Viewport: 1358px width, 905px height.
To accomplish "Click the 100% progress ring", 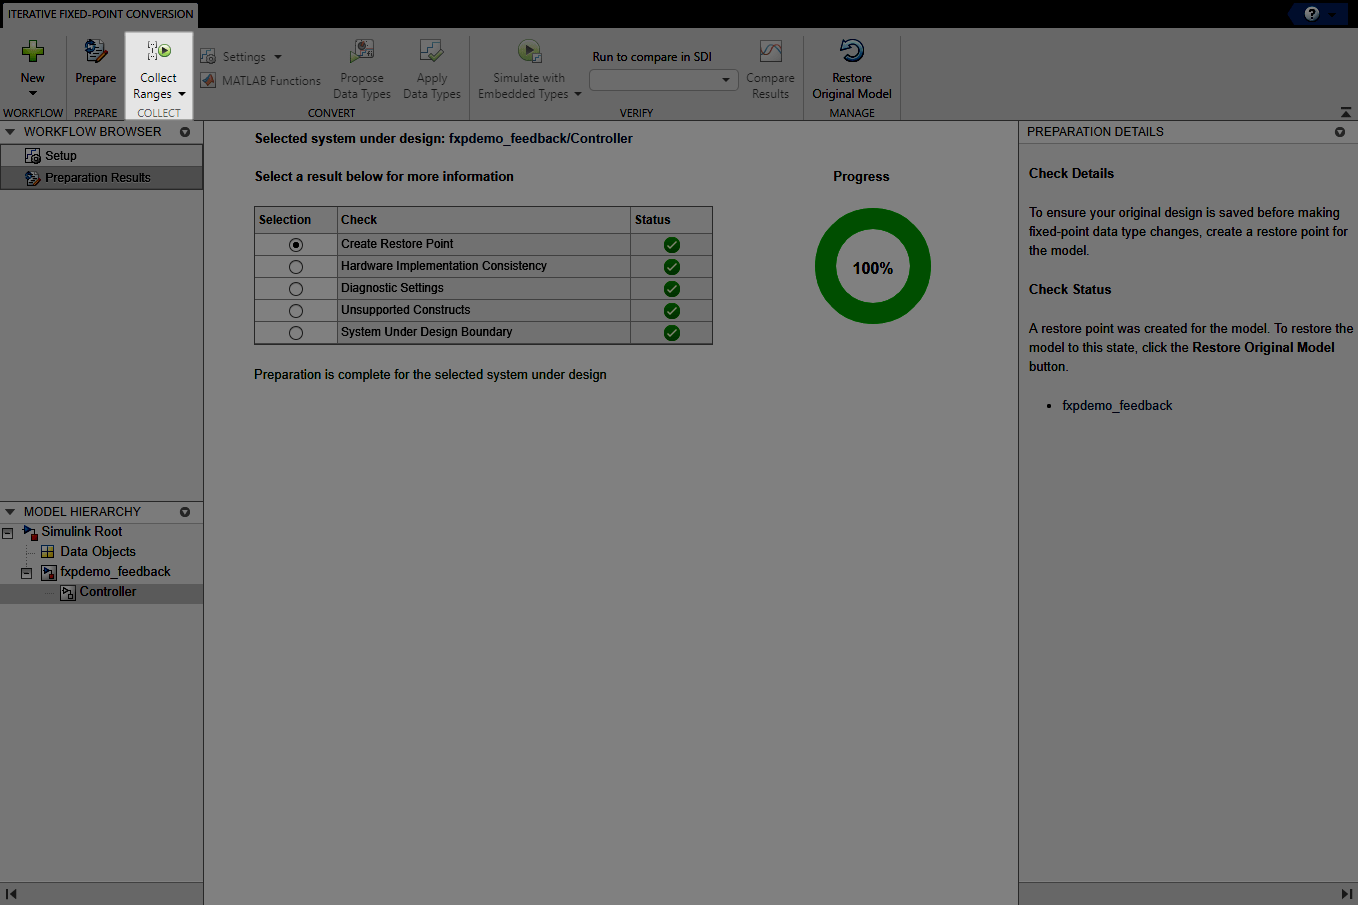I will coord(872,266).
